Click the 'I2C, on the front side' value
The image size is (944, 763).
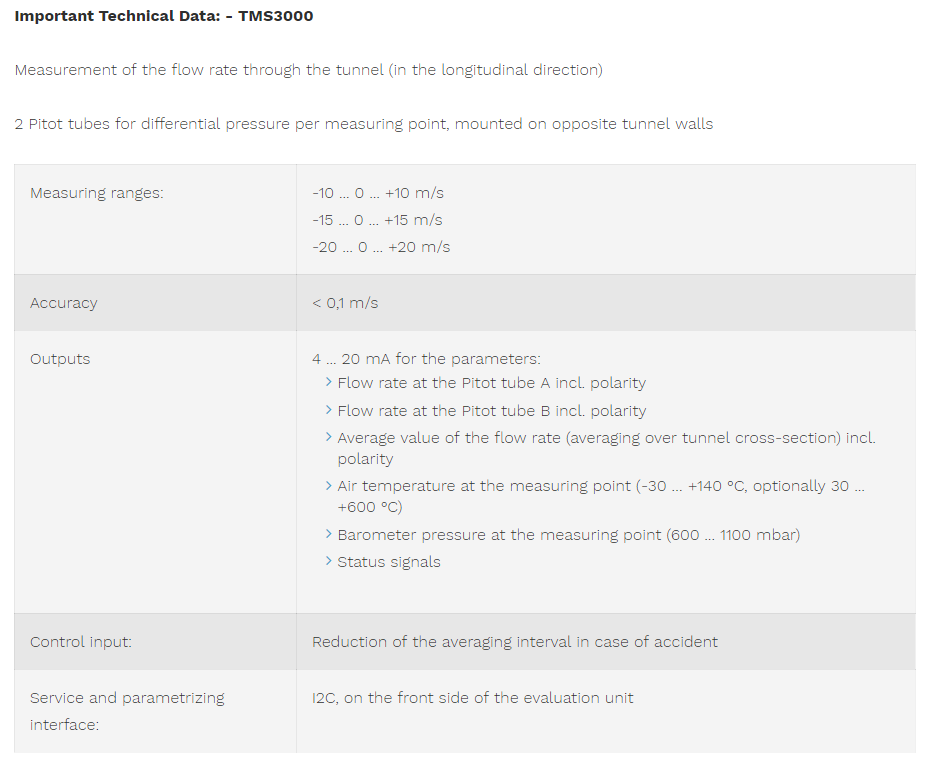click(x=473, y=698)
